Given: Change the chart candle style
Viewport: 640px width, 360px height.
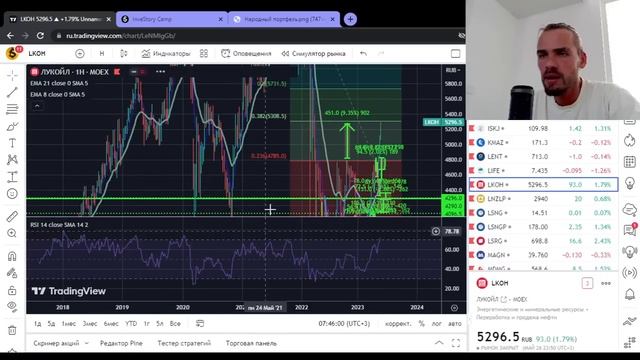Looking at the screenshot, I should (124, 53).
